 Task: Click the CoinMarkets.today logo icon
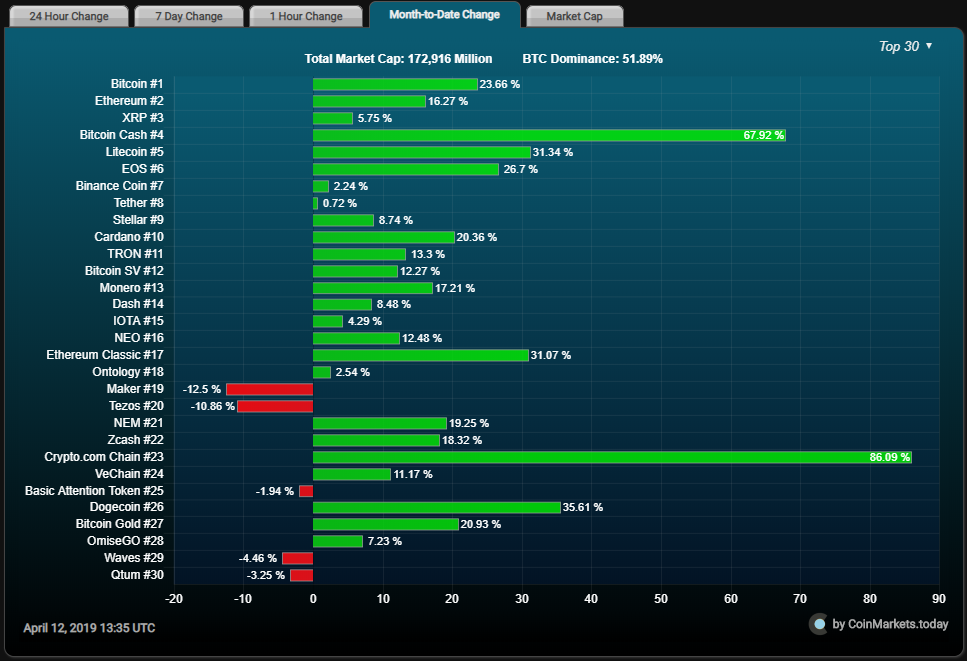[x=818, y=624]
